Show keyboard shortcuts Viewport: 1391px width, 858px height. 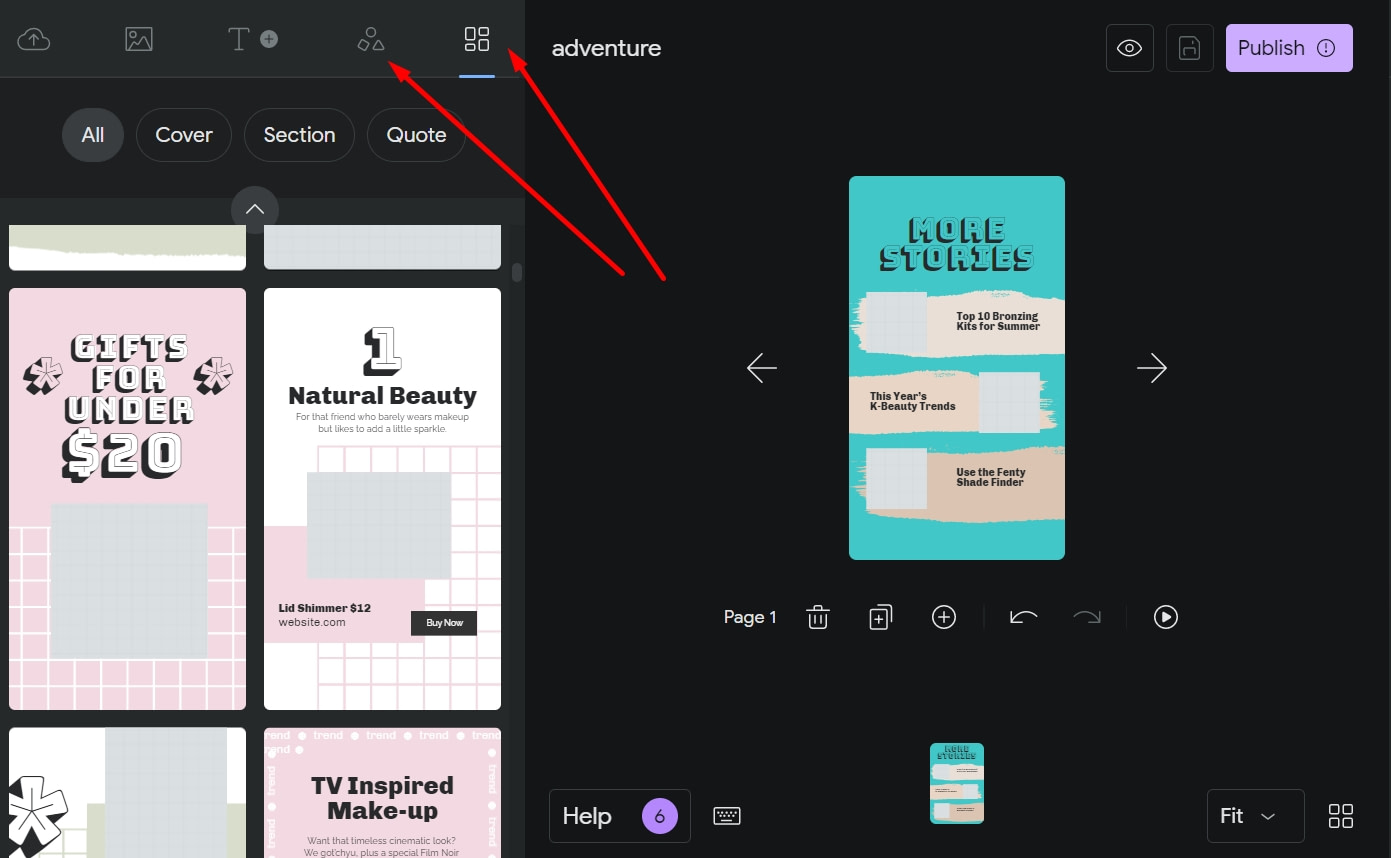[727, 815]
